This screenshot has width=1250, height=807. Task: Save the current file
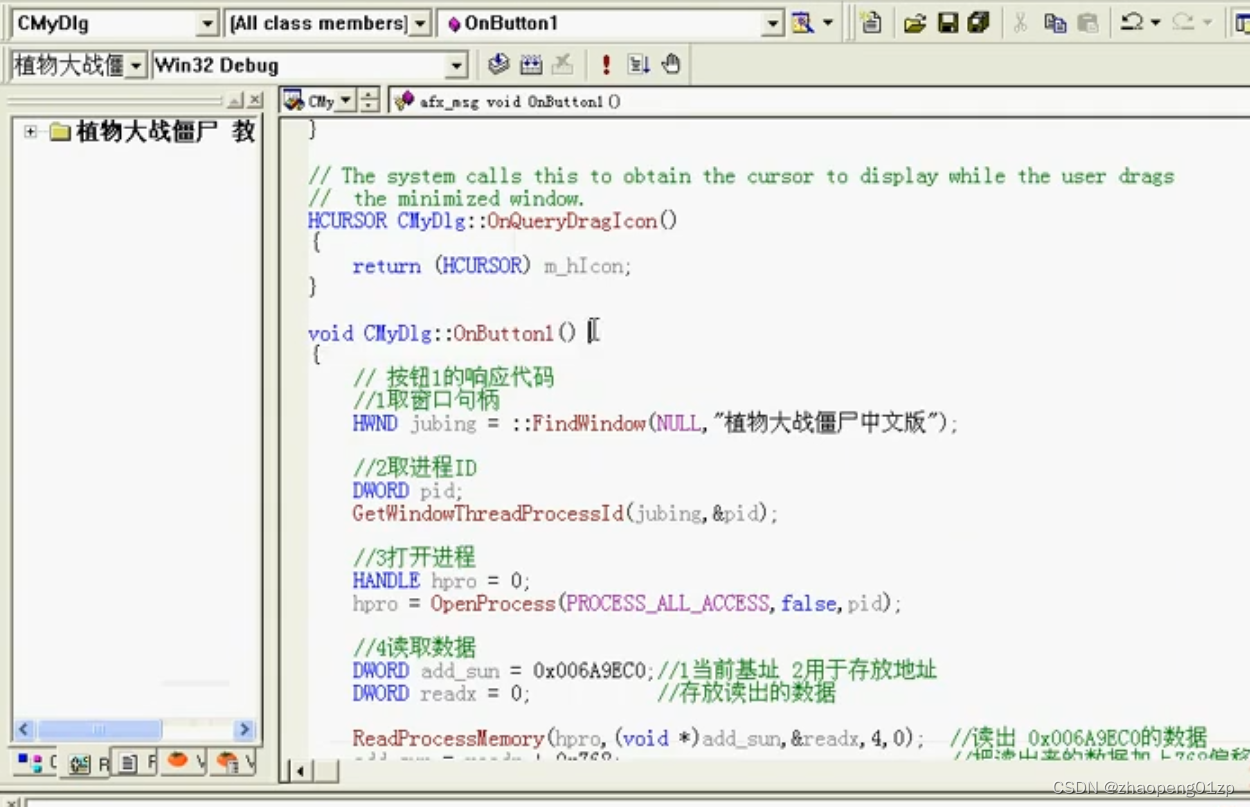tap(947, 23)
